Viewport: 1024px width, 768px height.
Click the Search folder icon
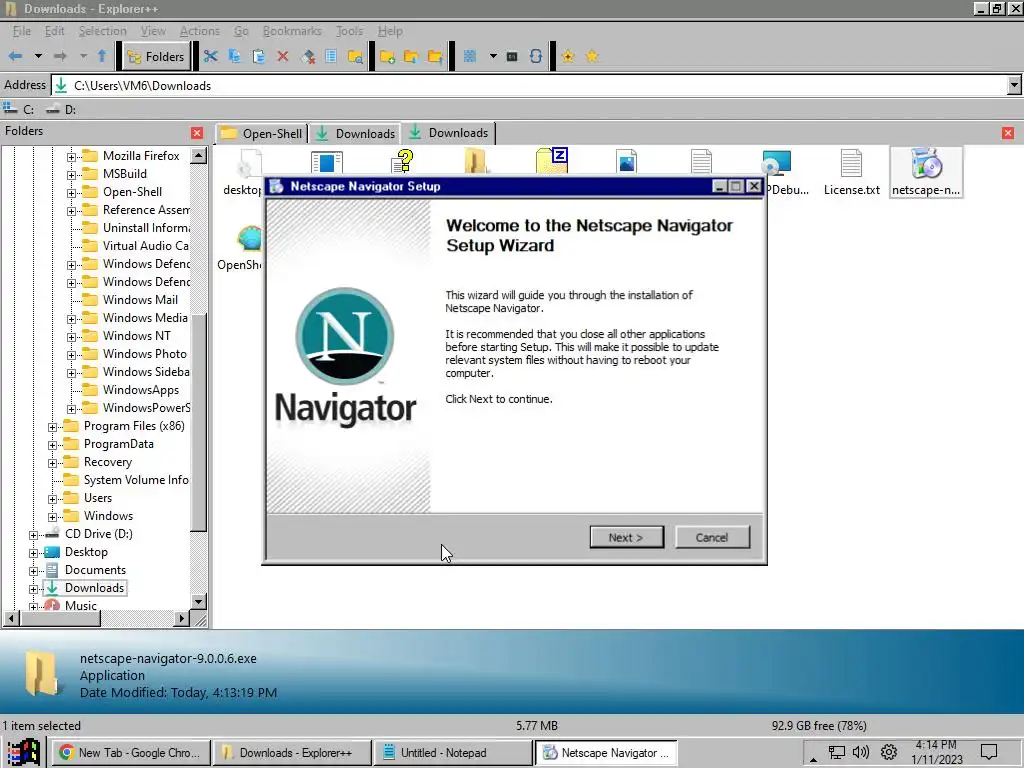(x=355, y=57)
